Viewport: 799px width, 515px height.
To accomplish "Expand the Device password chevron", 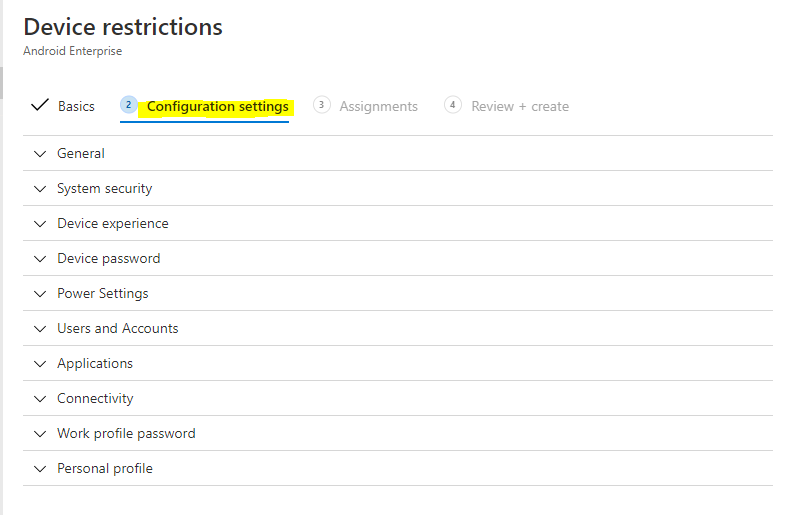I will pos(40,259).
